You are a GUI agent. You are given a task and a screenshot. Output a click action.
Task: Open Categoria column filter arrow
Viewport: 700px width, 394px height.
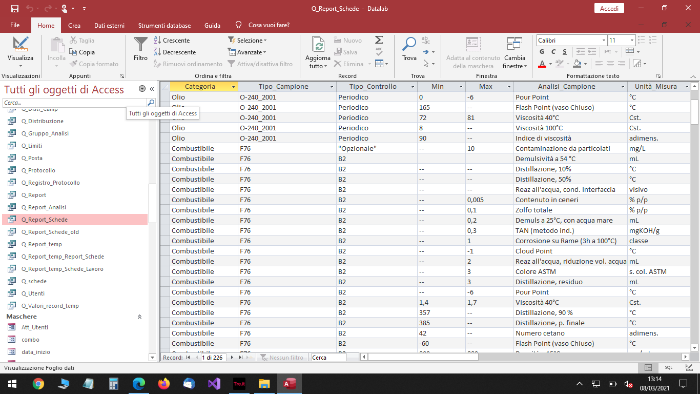[x=233, y=87]
